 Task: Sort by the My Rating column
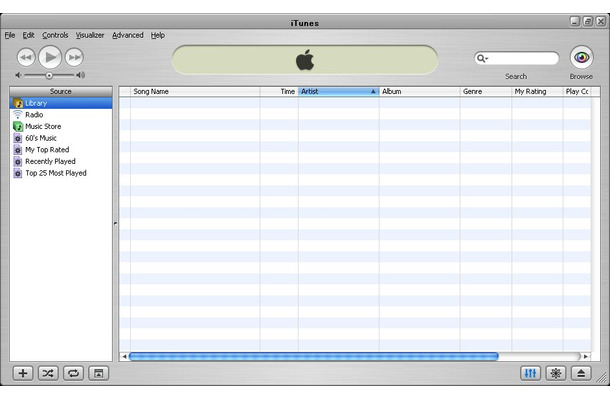click(x=537, y=92)
